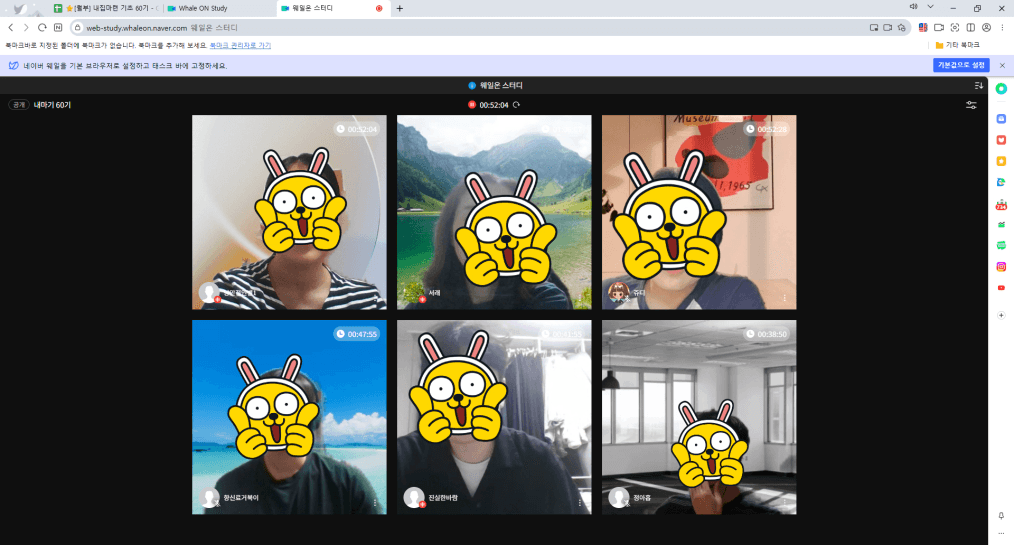This screenshot has height=545, width=1014.
Task: Toggle the red recording indicator by the timer
Action: [x=471, y=105]
